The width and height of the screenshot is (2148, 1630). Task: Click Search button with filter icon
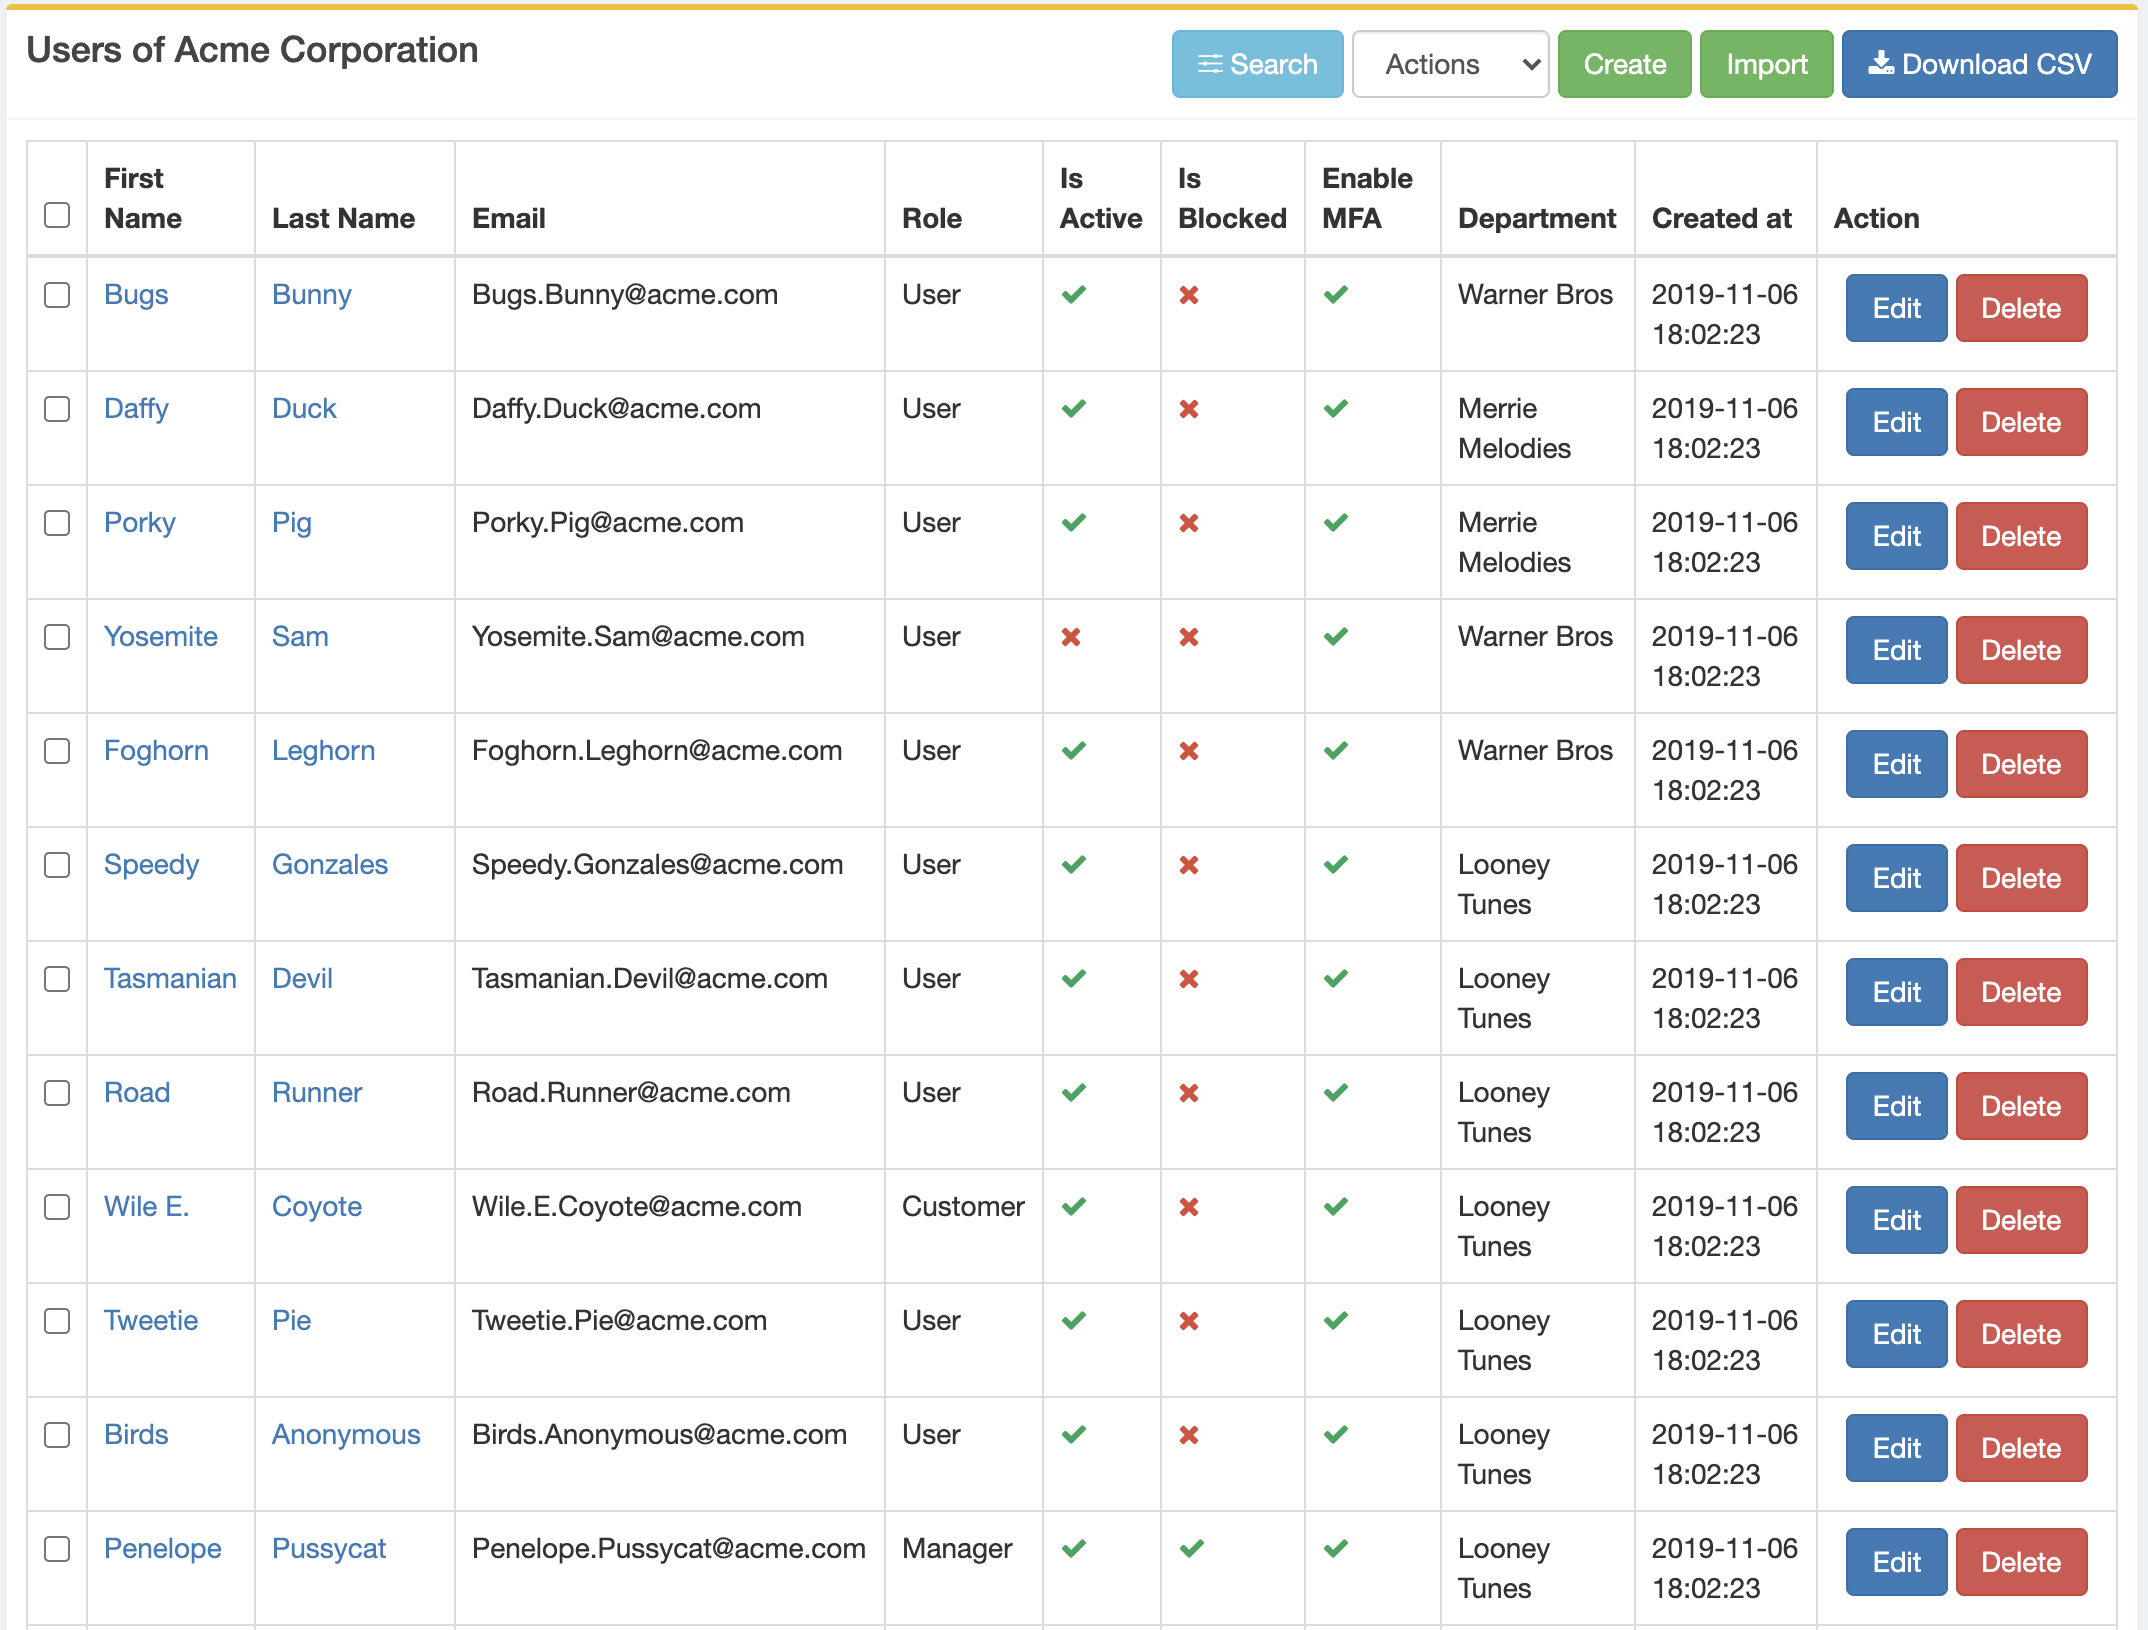click(x=1257, y=64)
